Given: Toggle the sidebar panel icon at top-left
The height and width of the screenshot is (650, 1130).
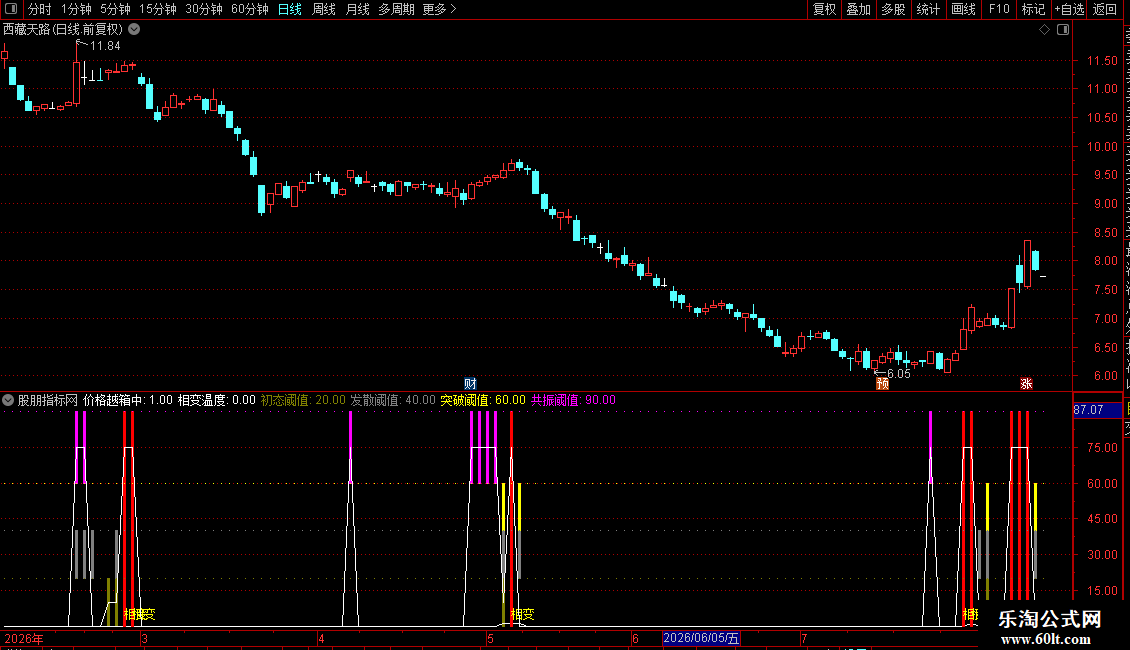Looking at the screenshot, I should 11,9.
